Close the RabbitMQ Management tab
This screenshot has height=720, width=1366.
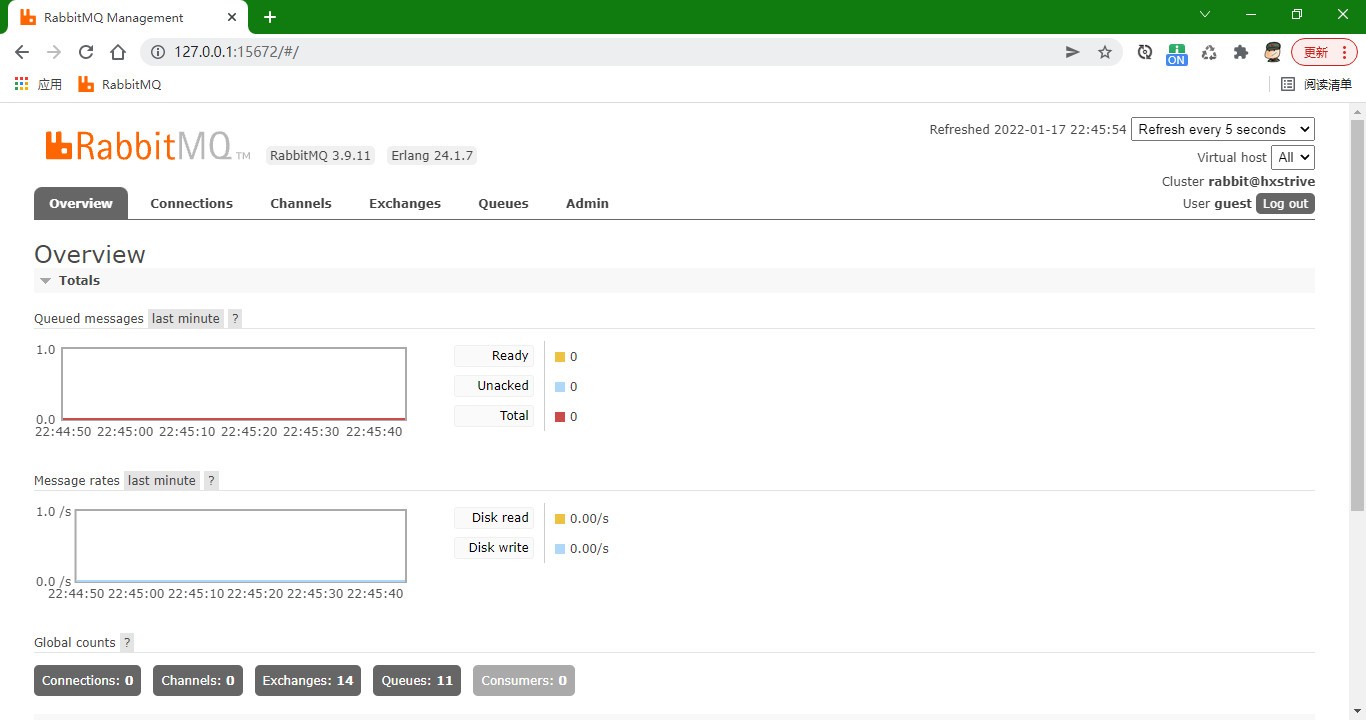click(233, 17)
